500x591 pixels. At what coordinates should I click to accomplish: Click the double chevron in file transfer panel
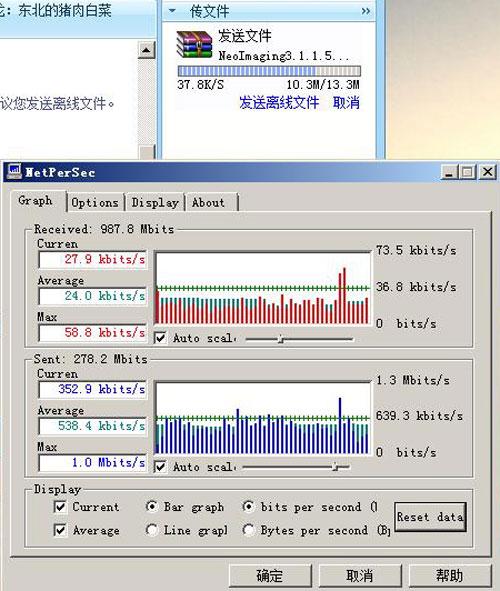tap(365, 11)
